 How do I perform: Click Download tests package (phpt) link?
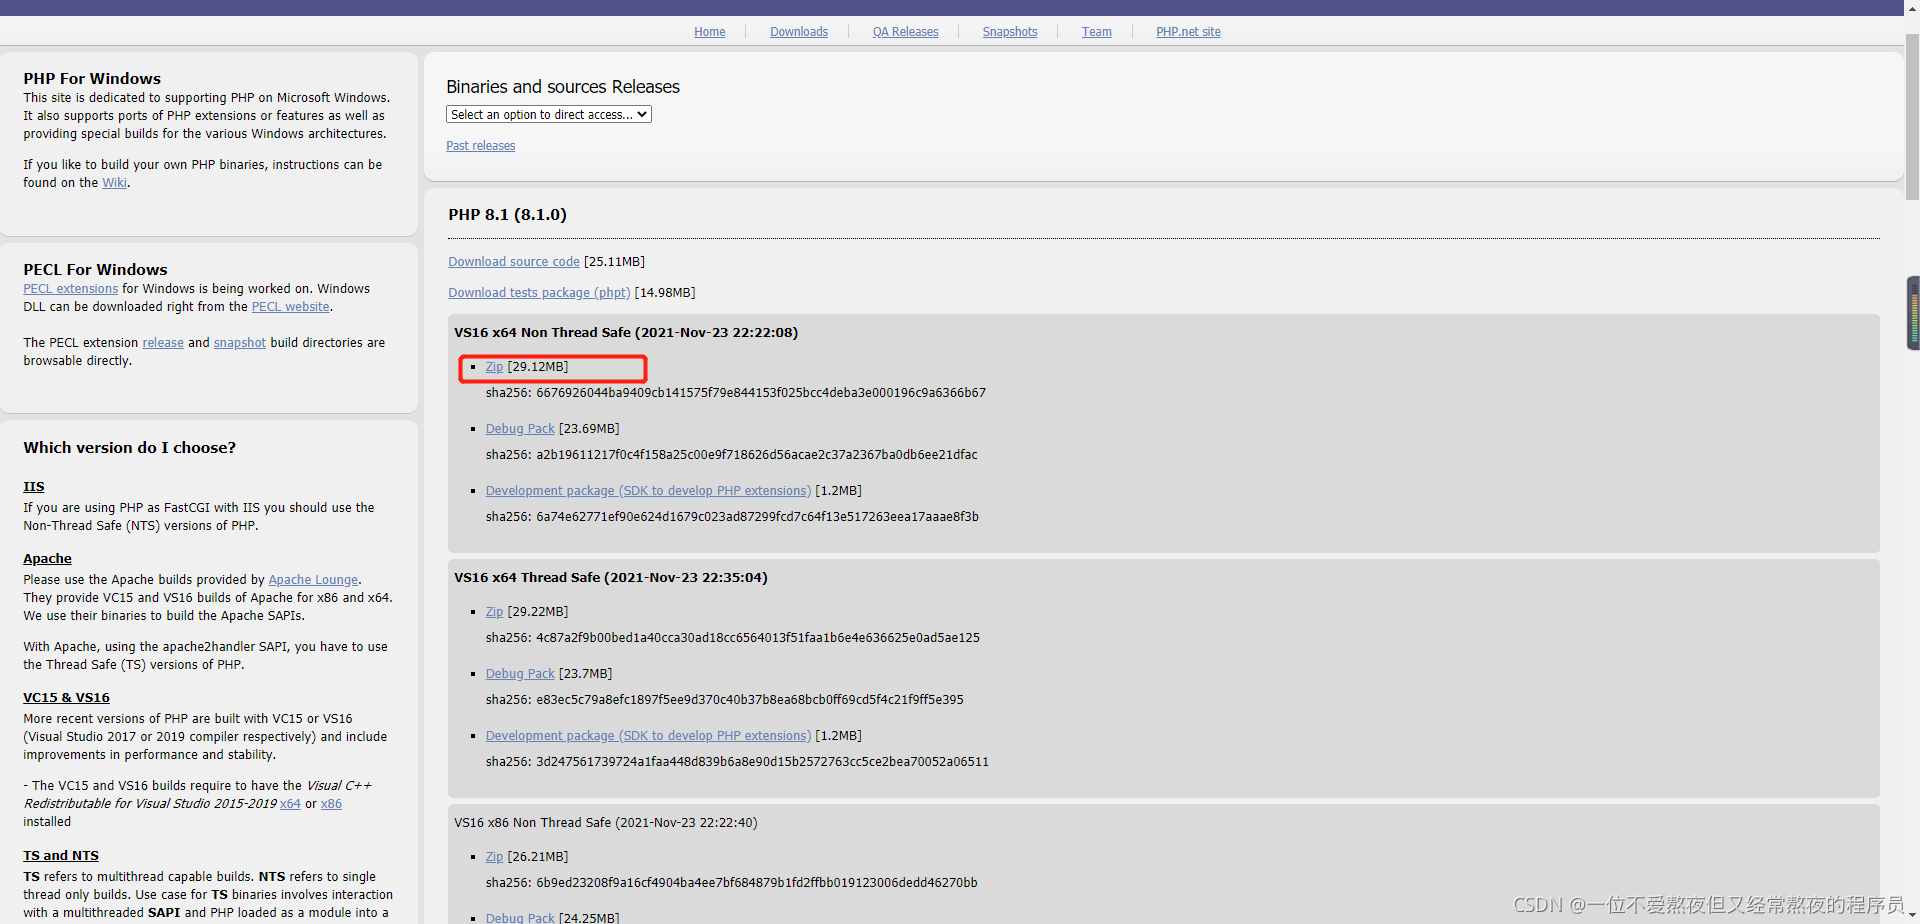[539, 293]
